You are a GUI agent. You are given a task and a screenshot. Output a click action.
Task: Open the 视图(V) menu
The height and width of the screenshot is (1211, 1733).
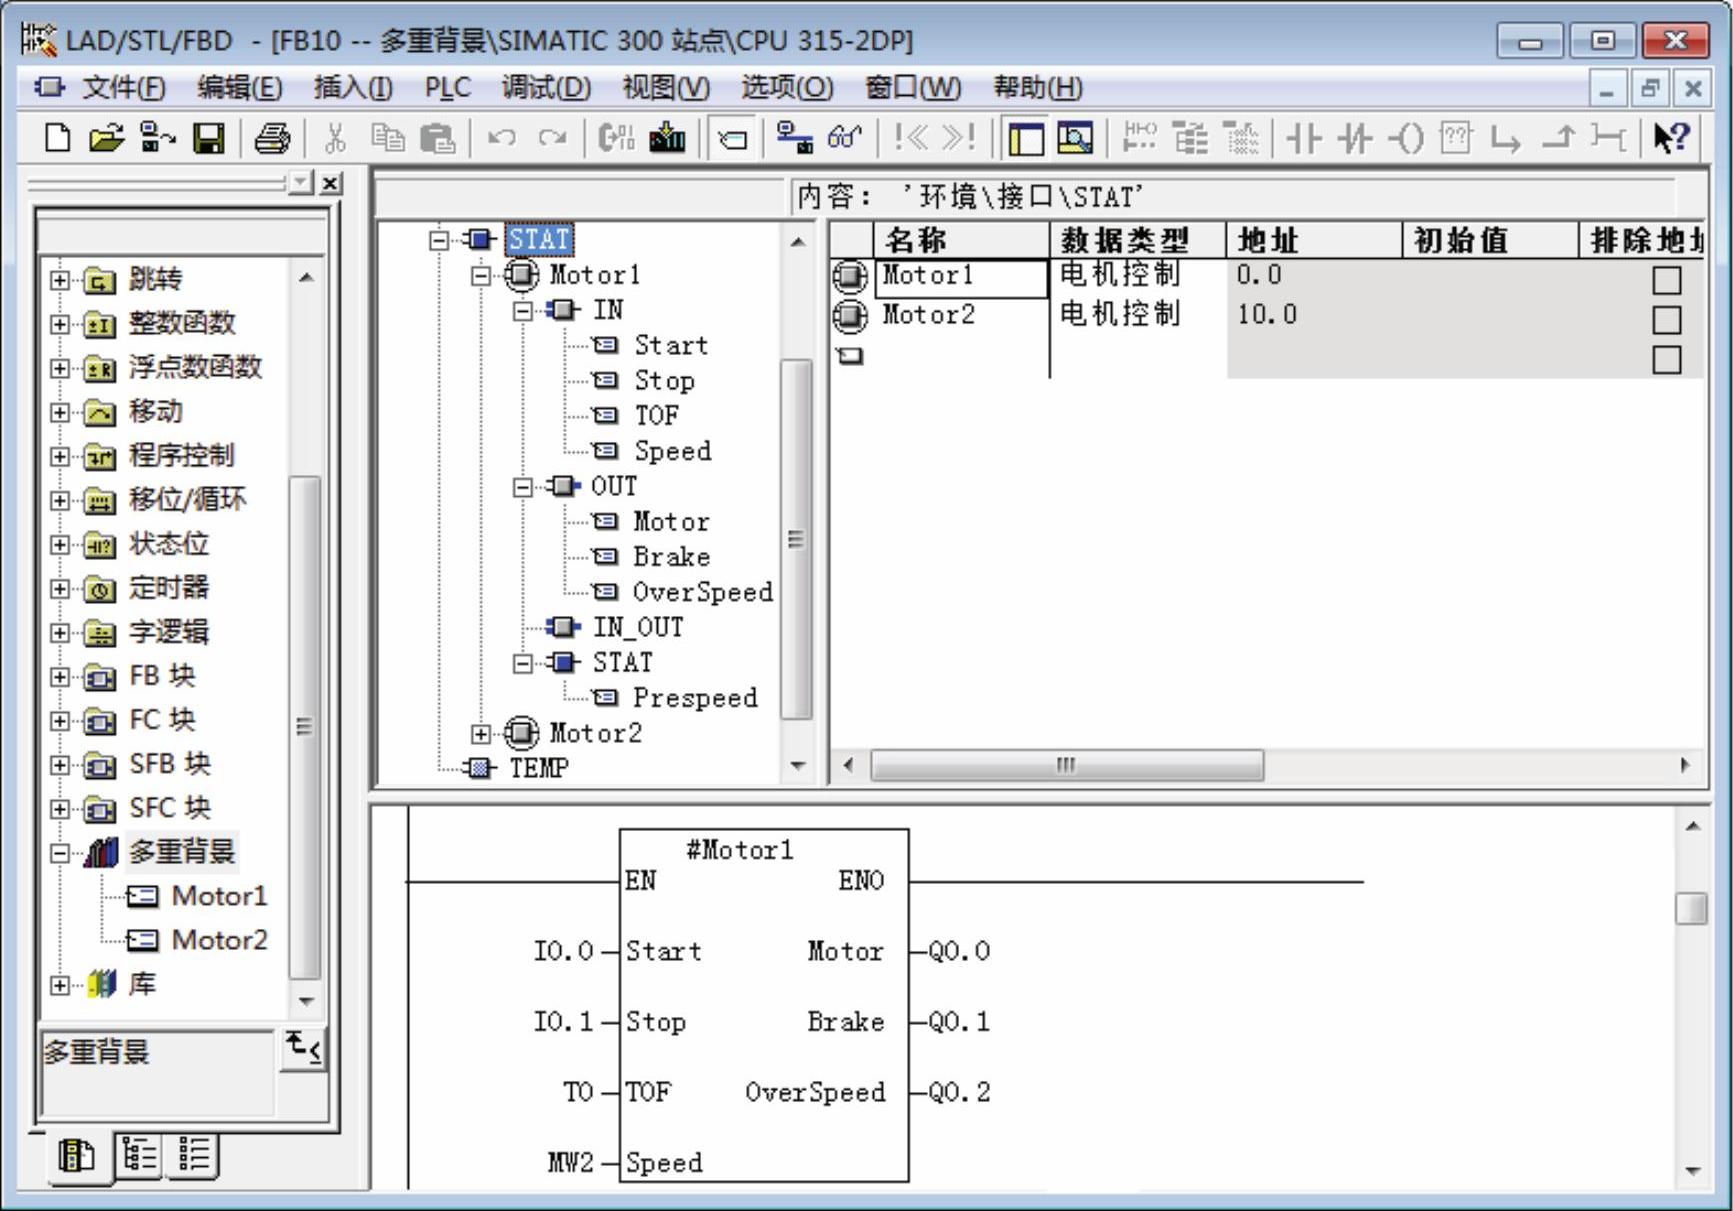click(x=666, y=88)
